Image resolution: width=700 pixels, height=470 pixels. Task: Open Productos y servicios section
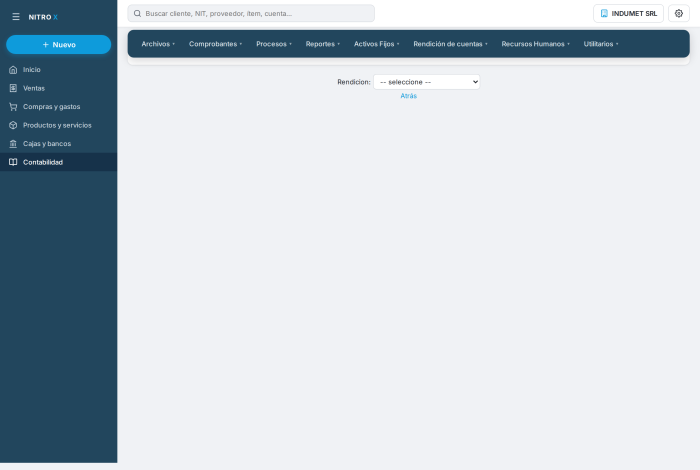58,125
